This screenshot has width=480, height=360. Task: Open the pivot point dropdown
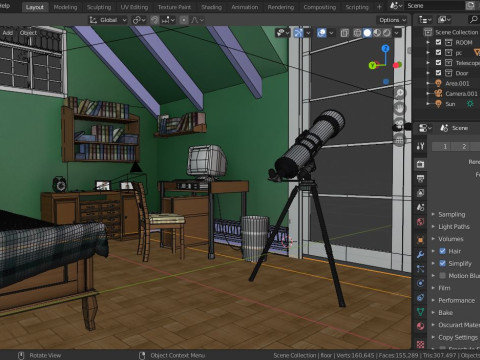(x=139, y=20)
